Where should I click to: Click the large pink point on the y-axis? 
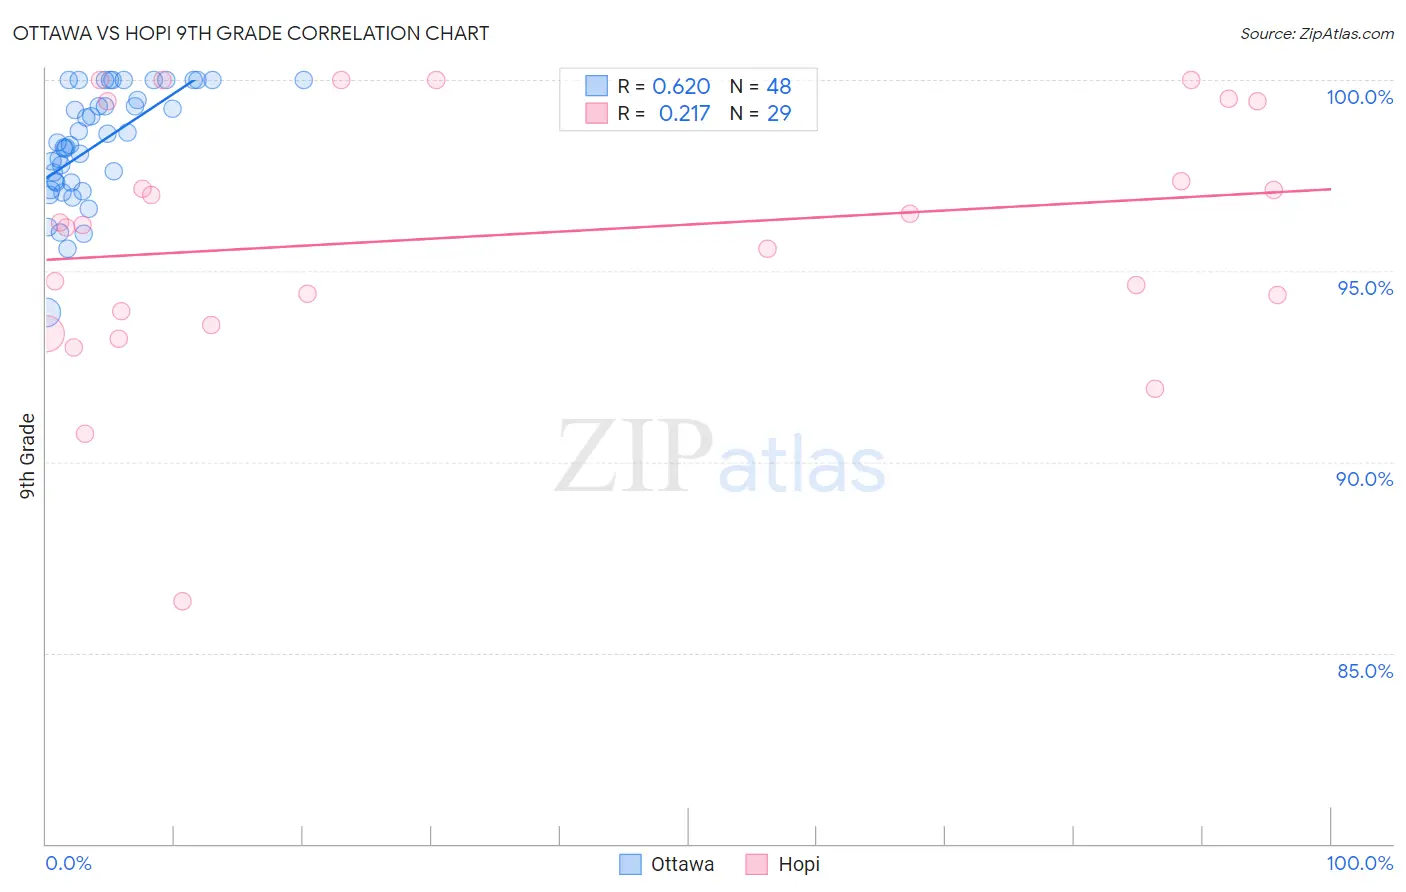(x=46, y=334)
